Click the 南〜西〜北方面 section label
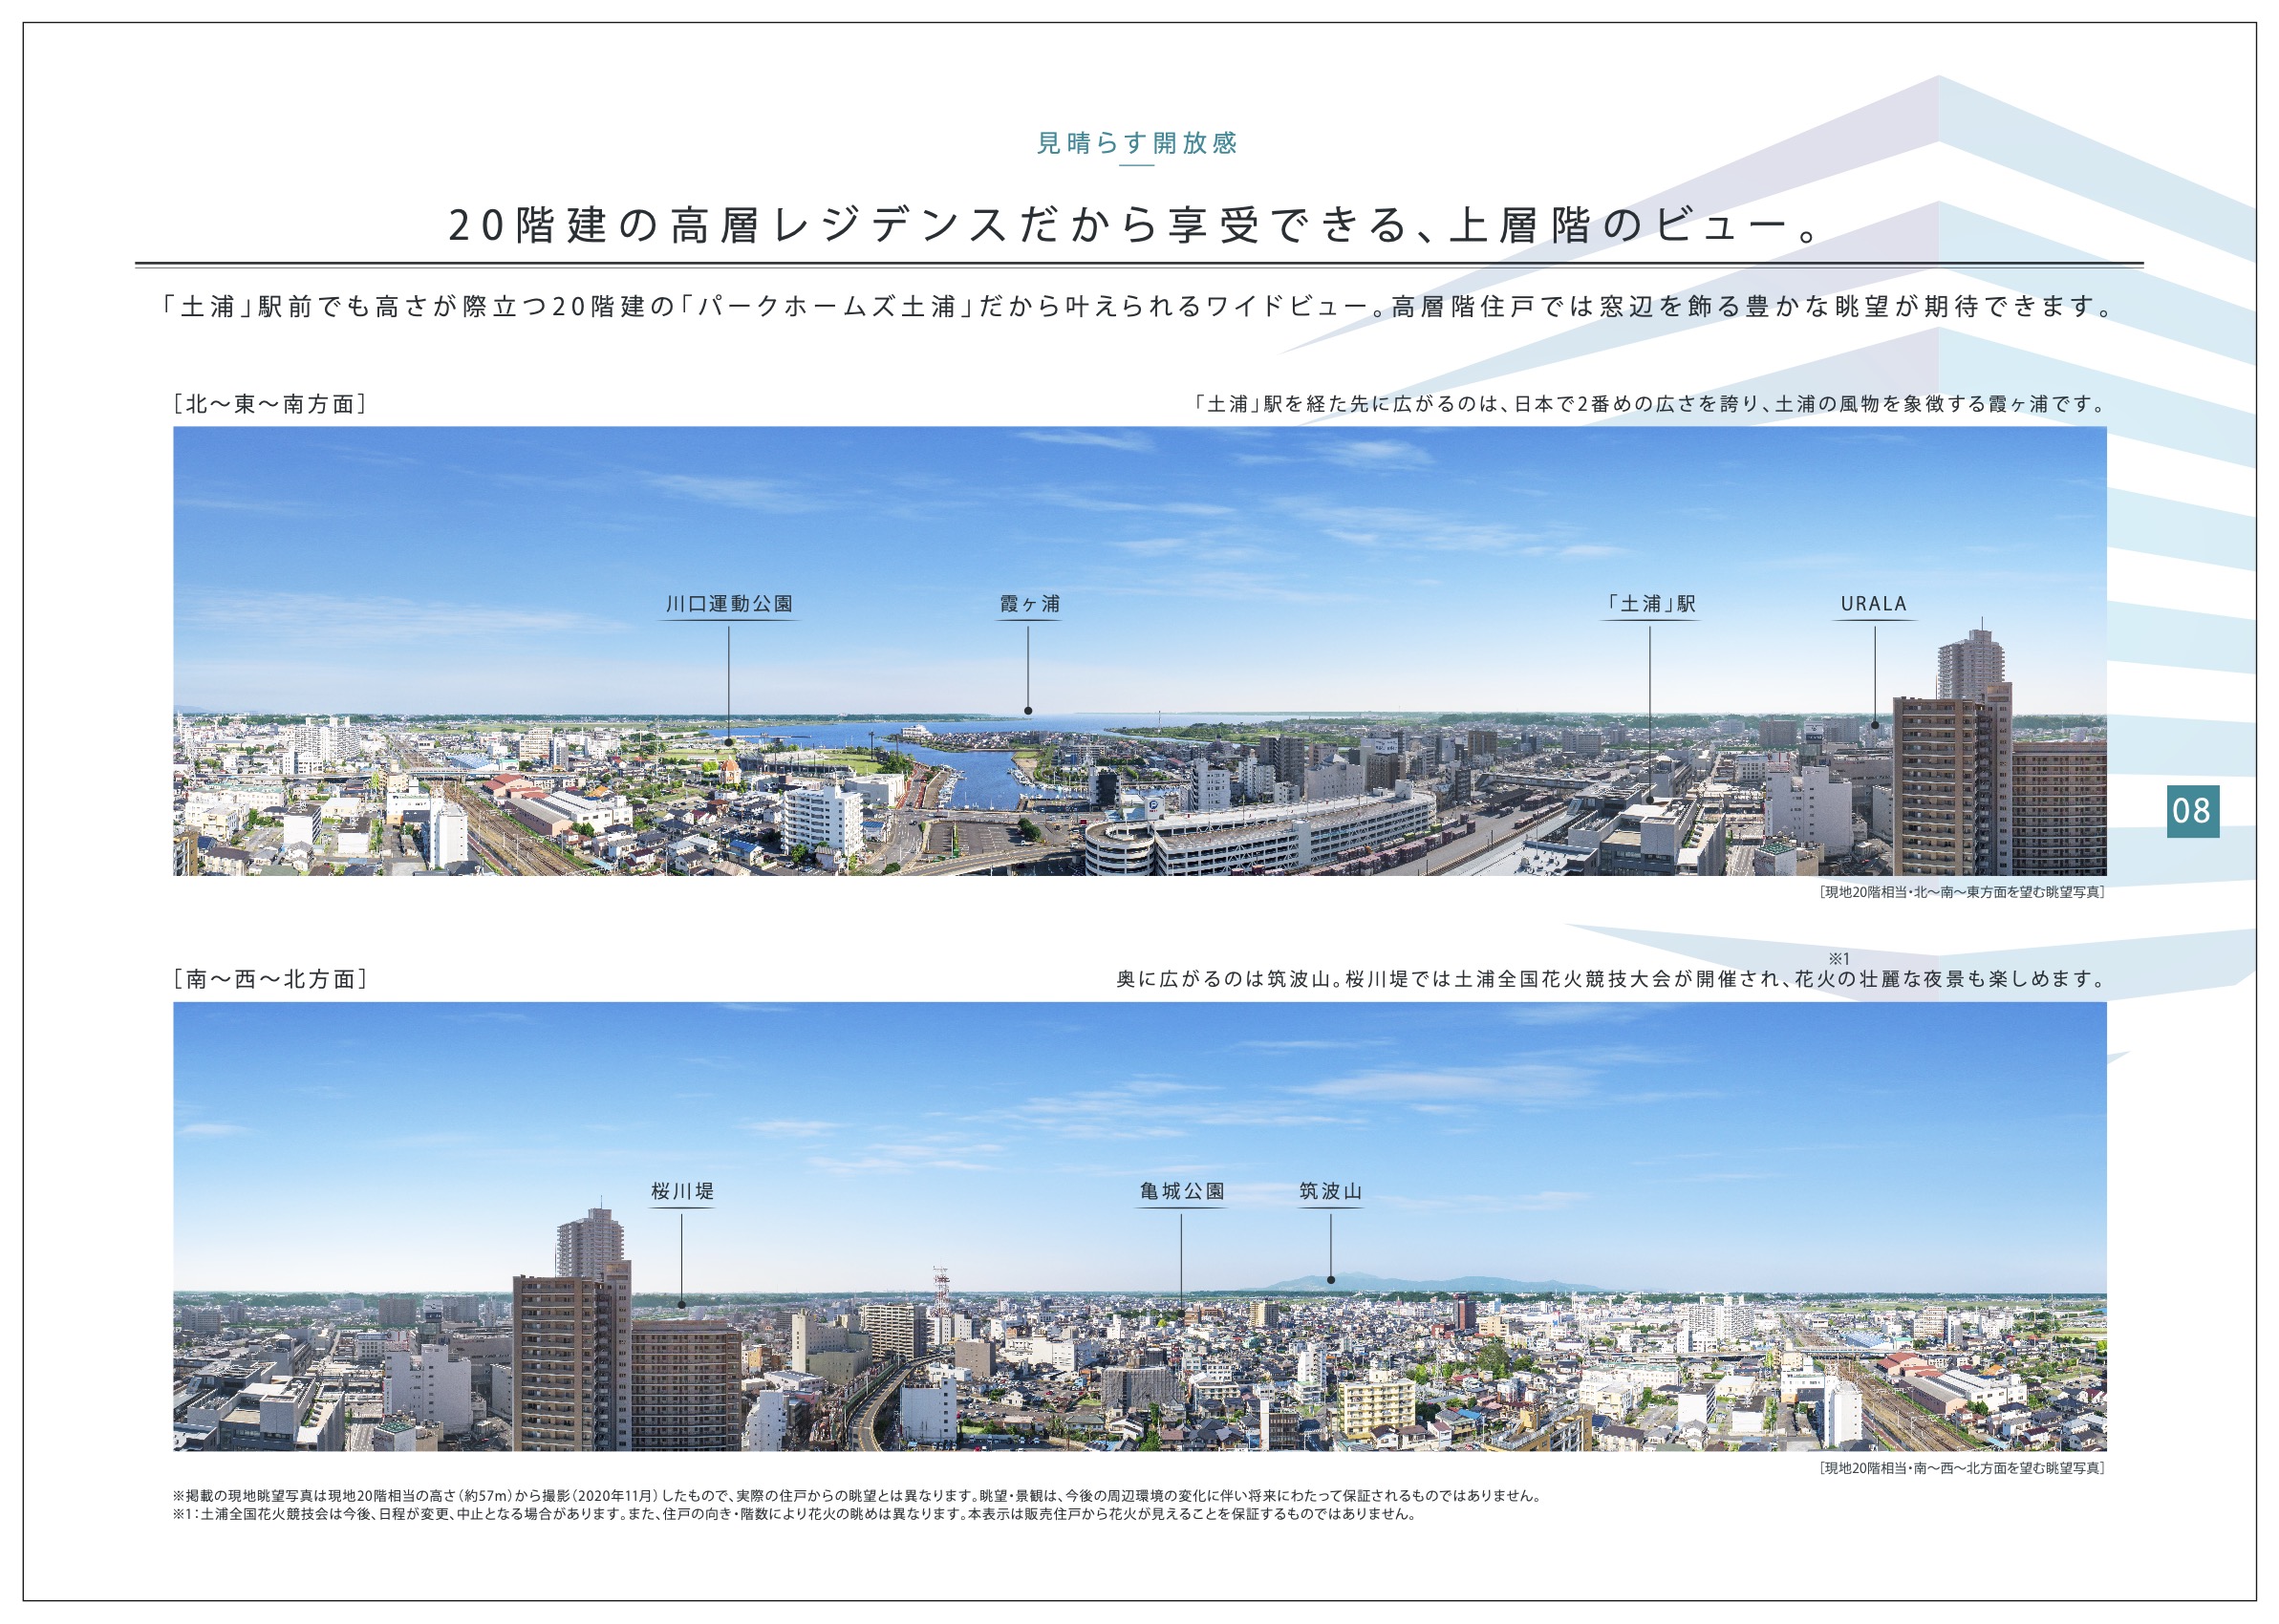The width and height of the screenshot is (2279, 1624). (271, 979)
